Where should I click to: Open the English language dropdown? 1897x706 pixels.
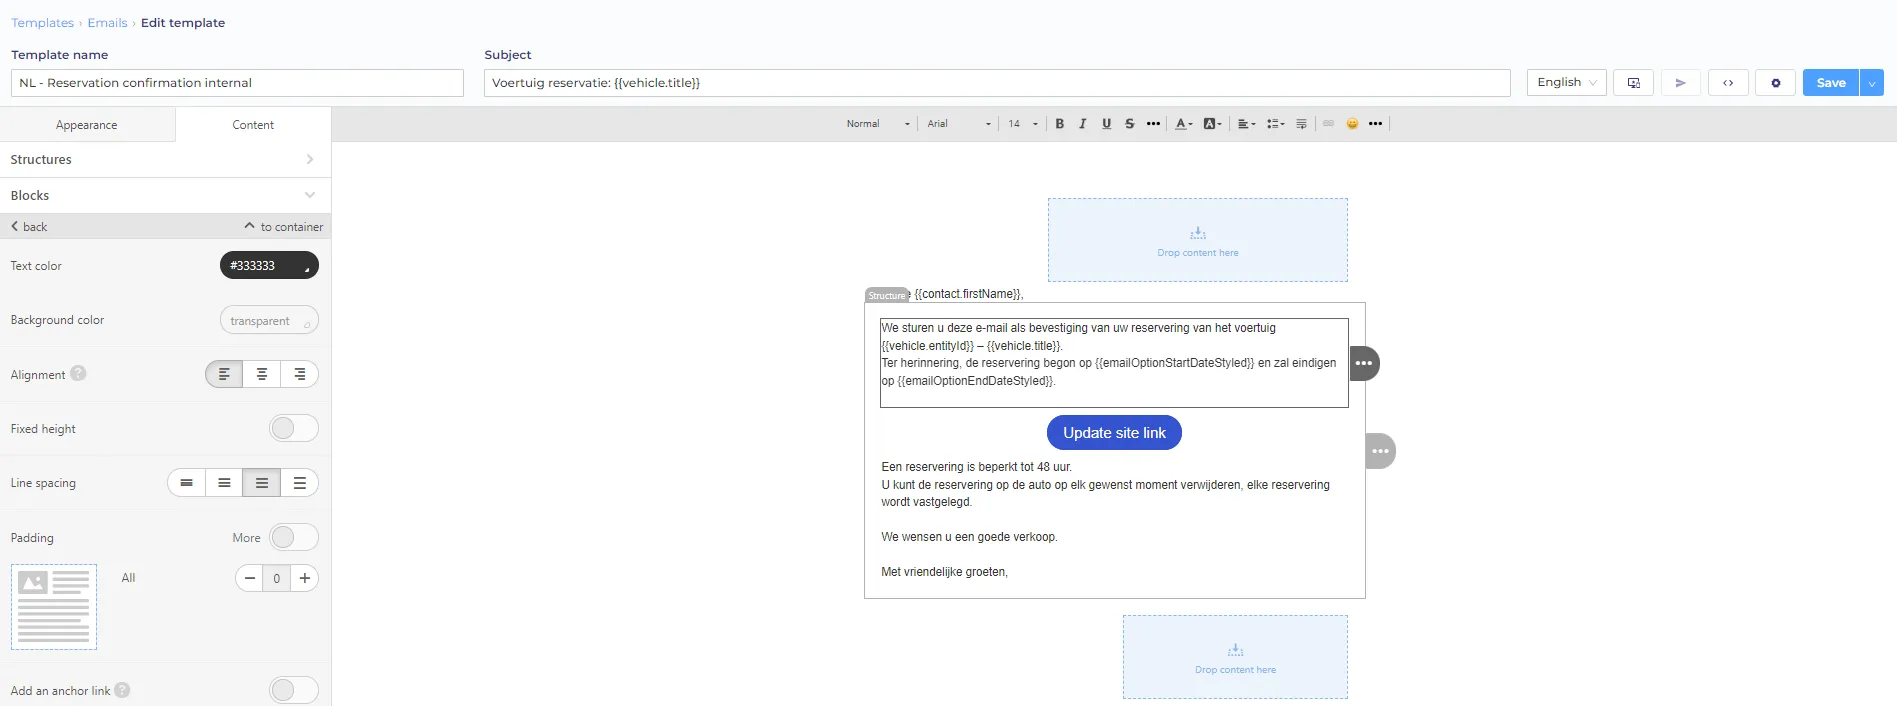tap(1566, 83)
